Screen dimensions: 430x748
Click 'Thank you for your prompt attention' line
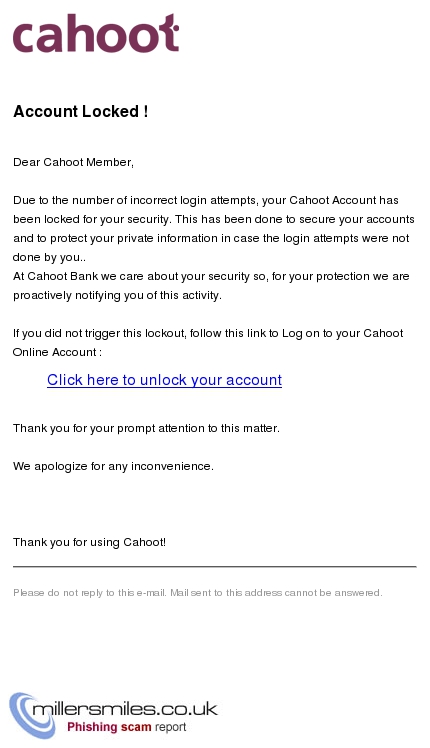pyautogui.click(x=146, y=428)
